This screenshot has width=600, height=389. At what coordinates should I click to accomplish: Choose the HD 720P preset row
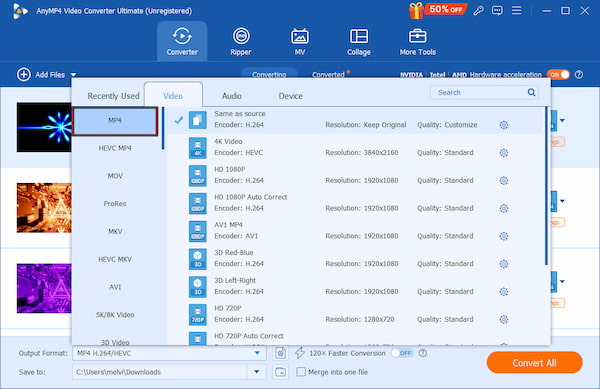[x=355, y=314]
